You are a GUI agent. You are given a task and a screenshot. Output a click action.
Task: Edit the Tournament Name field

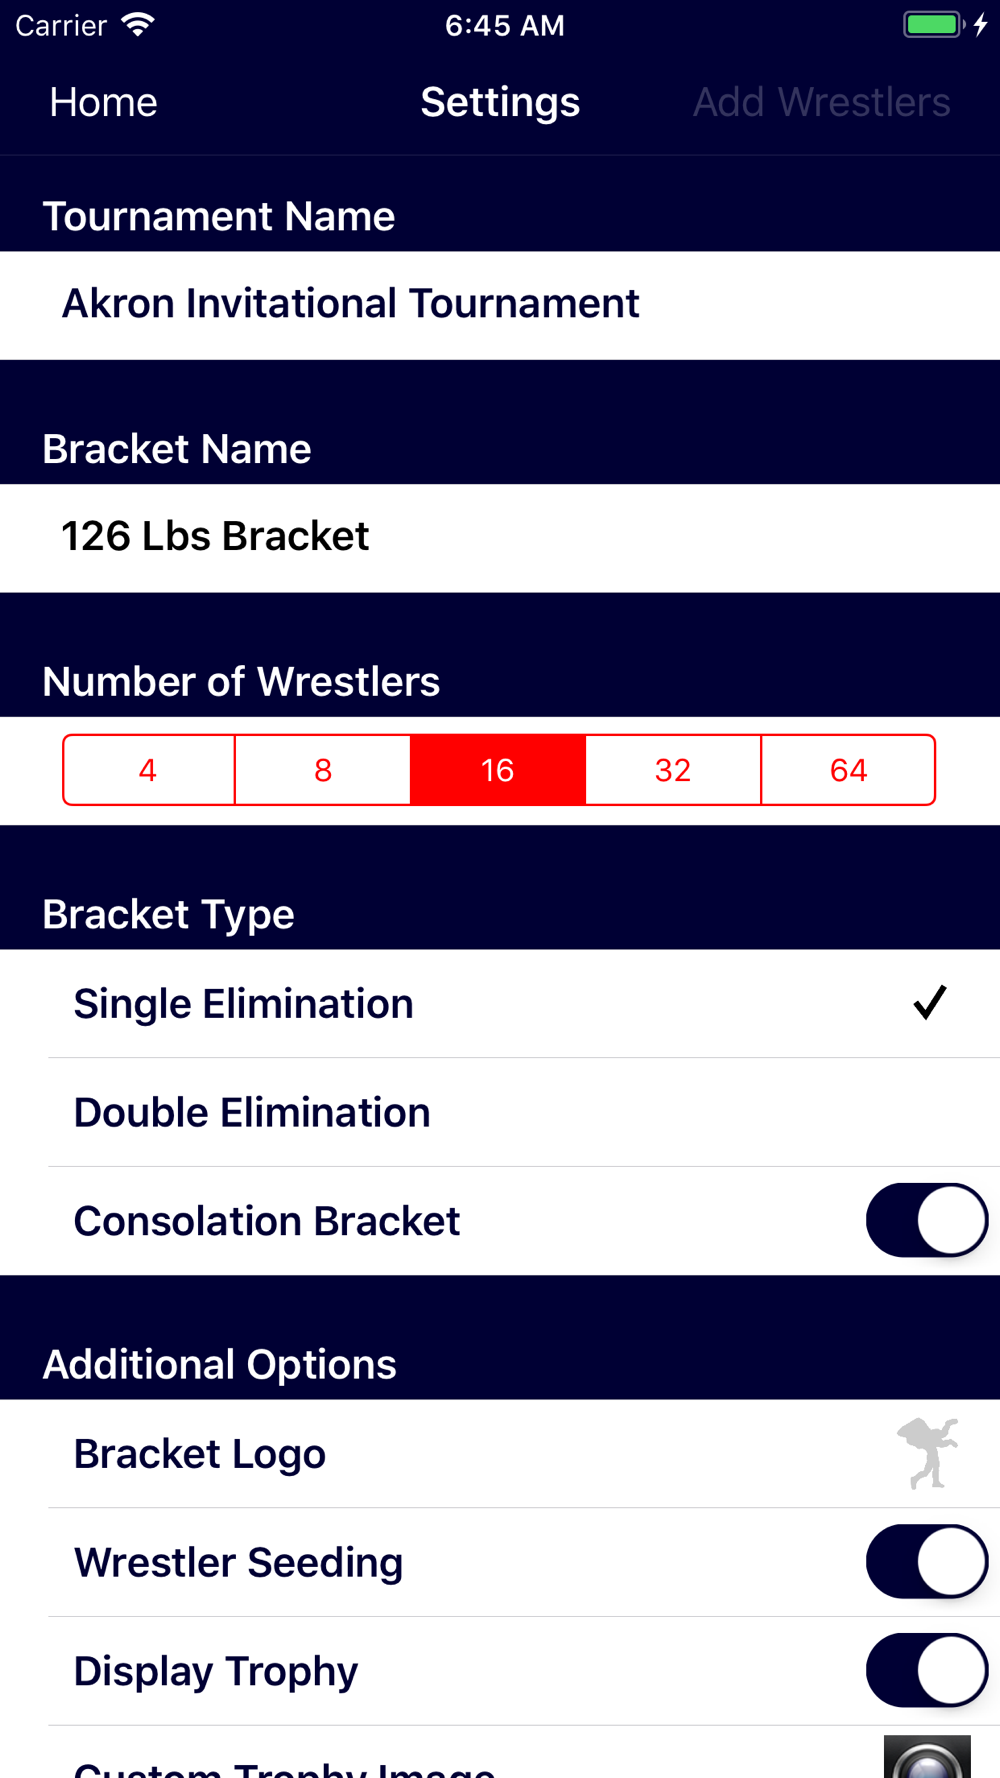[x=500, y=305]
